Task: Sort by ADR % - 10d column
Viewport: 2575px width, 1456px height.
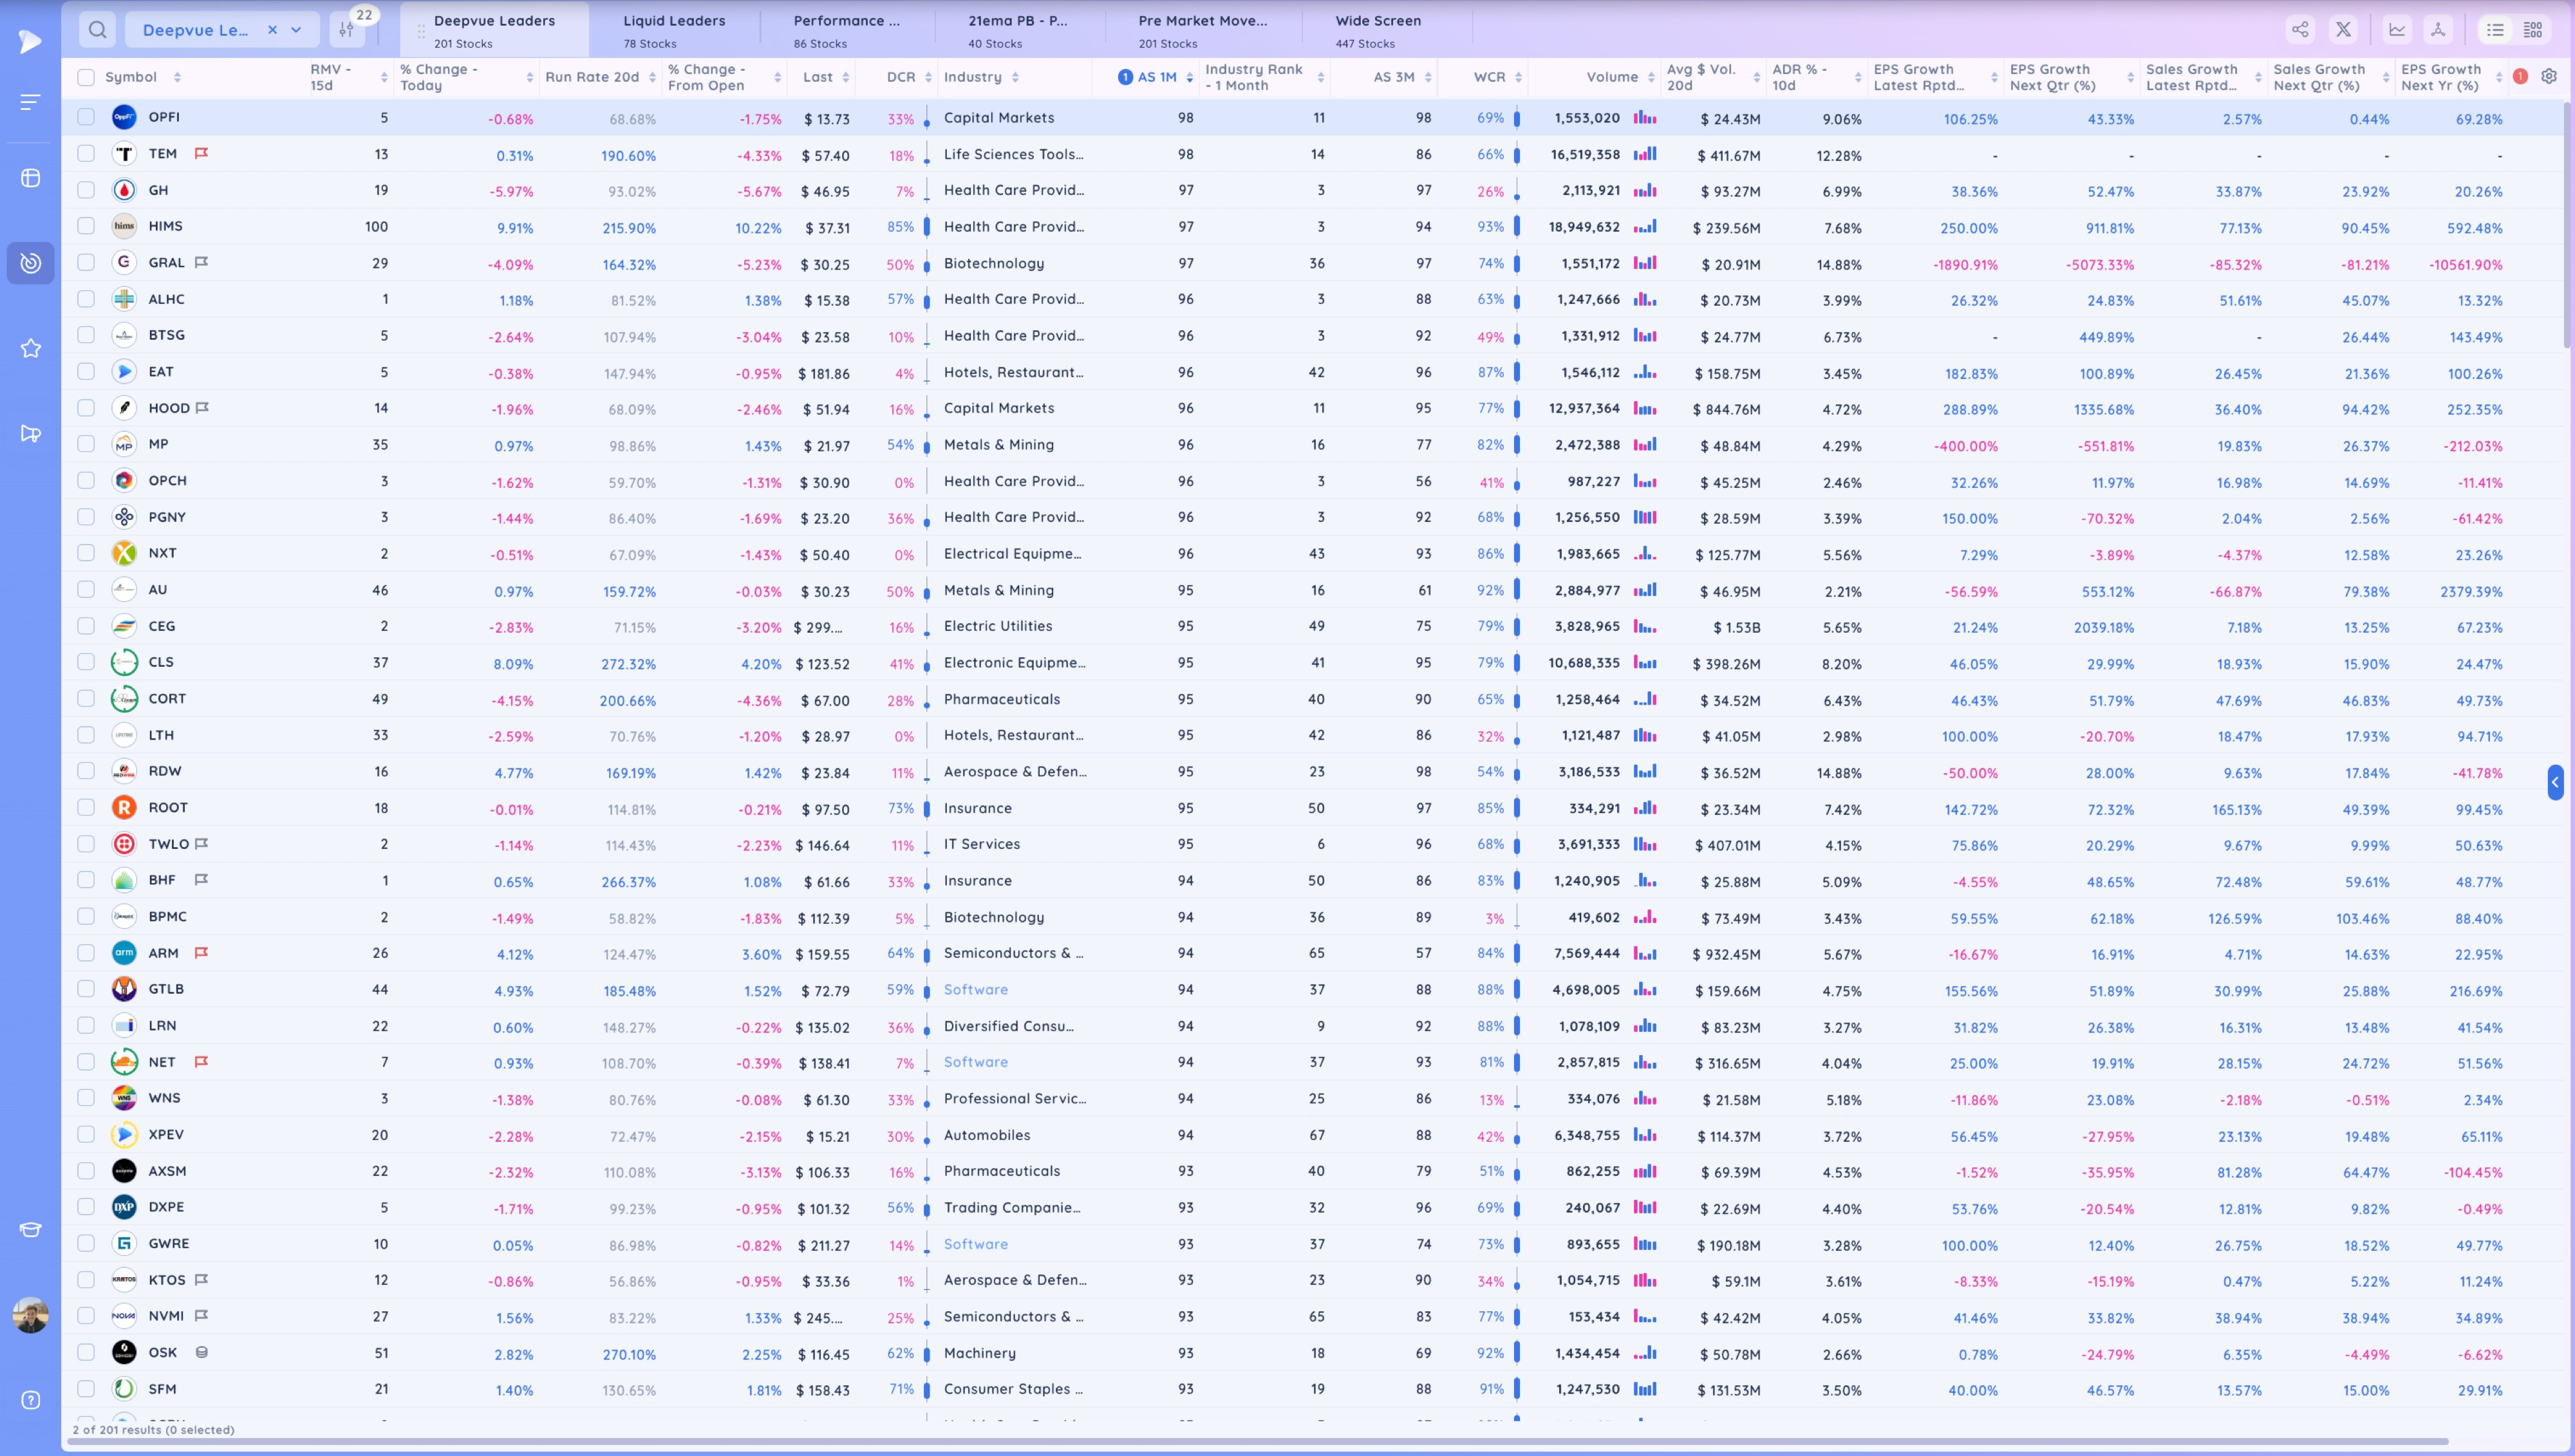Action: (1857, 77)
